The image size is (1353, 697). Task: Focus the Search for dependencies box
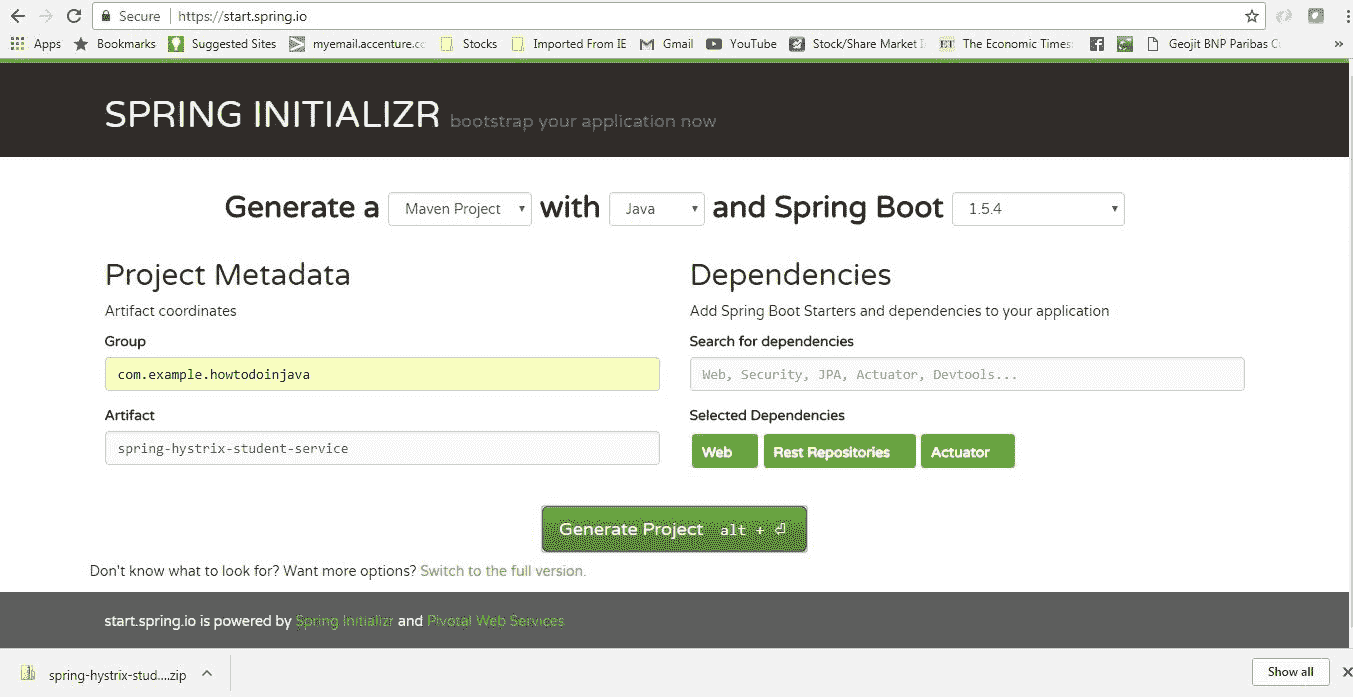[x=967, y=374]
